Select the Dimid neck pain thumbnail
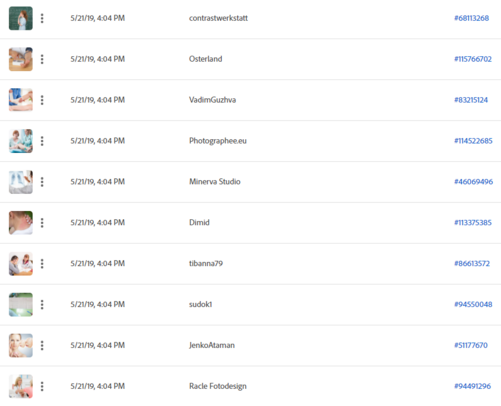Screen dimensions: 501x406 click(x=21, y=223)
